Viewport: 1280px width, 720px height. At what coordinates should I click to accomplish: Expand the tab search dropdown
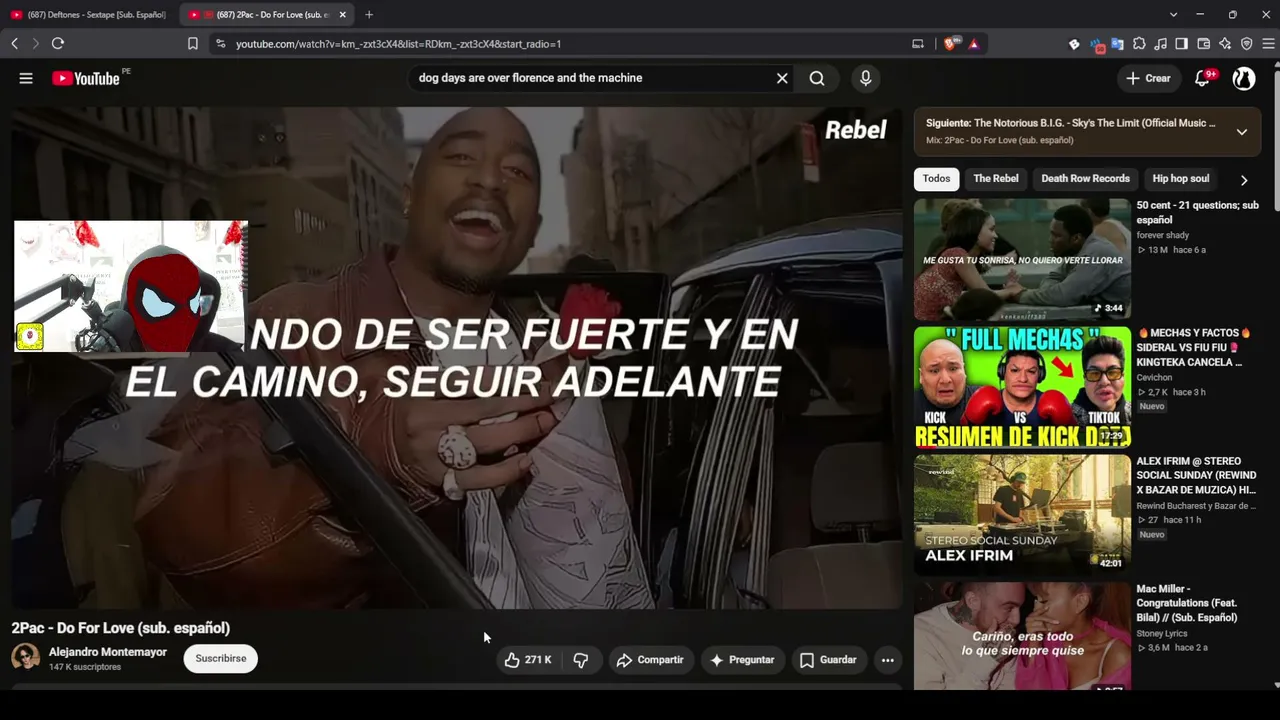pos(1173,15)
